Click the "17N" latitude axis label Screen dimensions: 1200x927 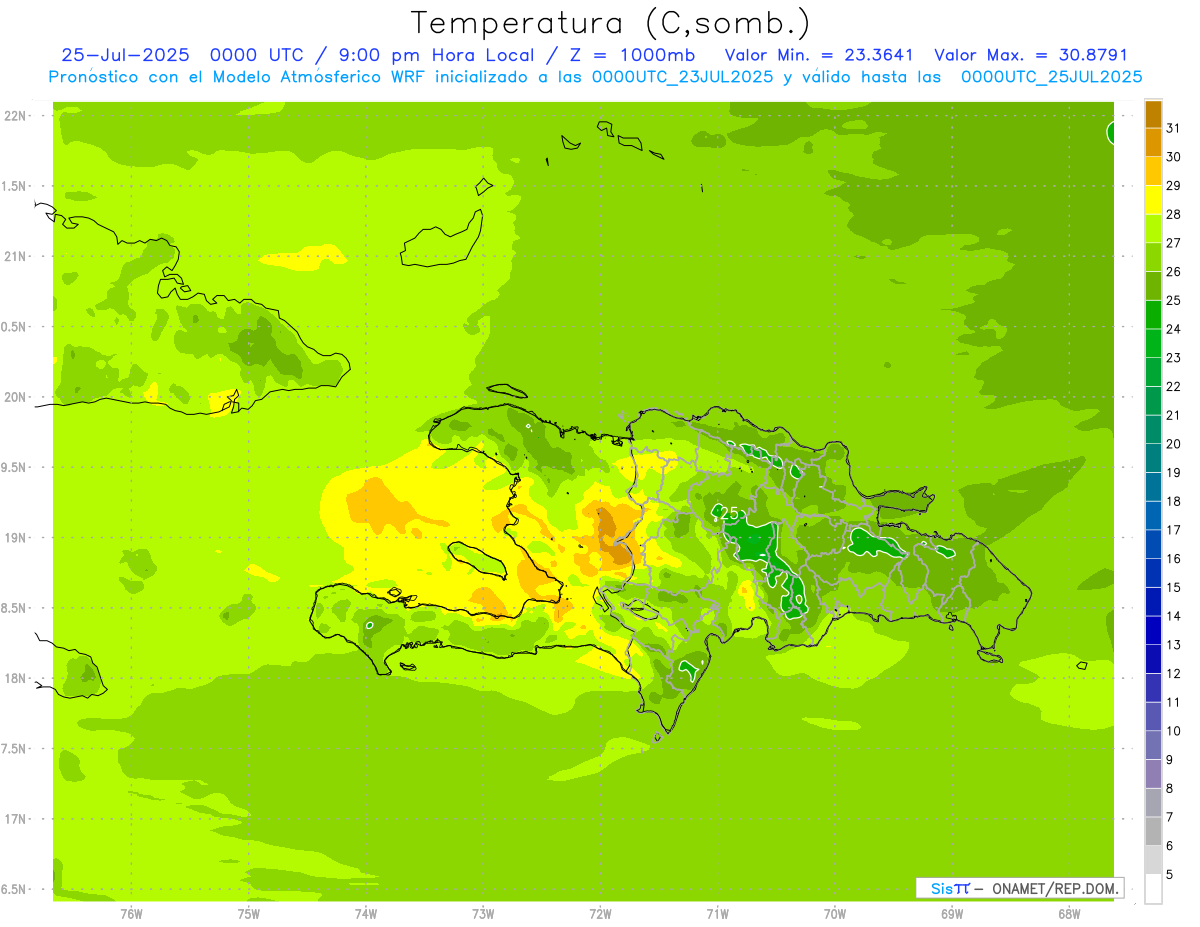click(15, 819)
